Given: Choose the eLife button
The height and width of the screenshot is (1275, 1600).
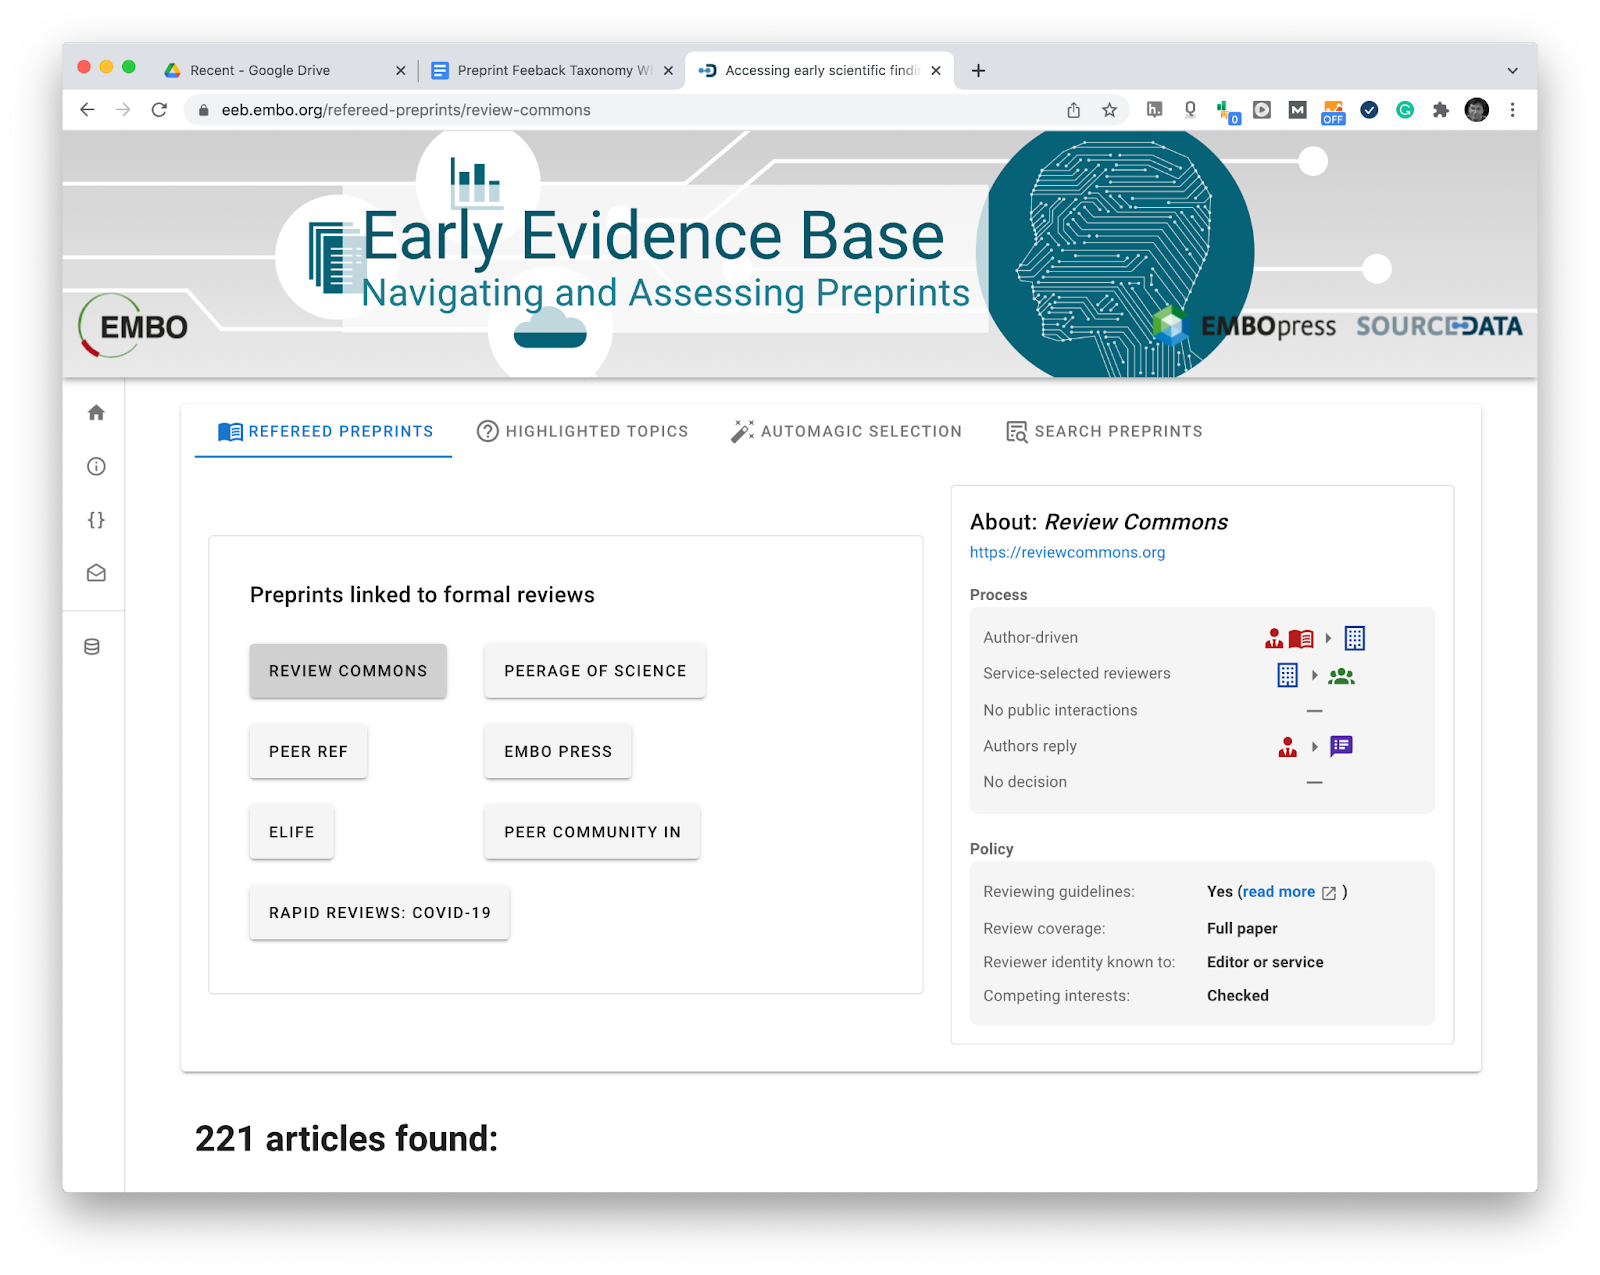Looking at the screenshot, I should tap(291, 832).
